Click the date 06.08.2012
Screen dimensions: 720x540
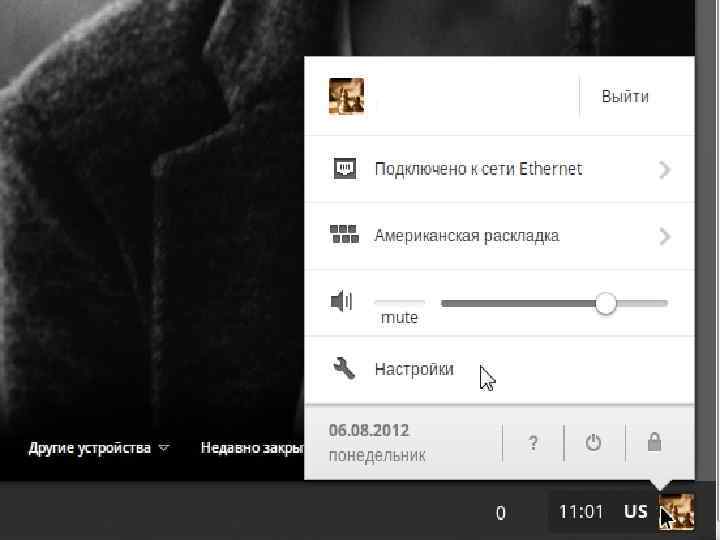pos(369,430)
